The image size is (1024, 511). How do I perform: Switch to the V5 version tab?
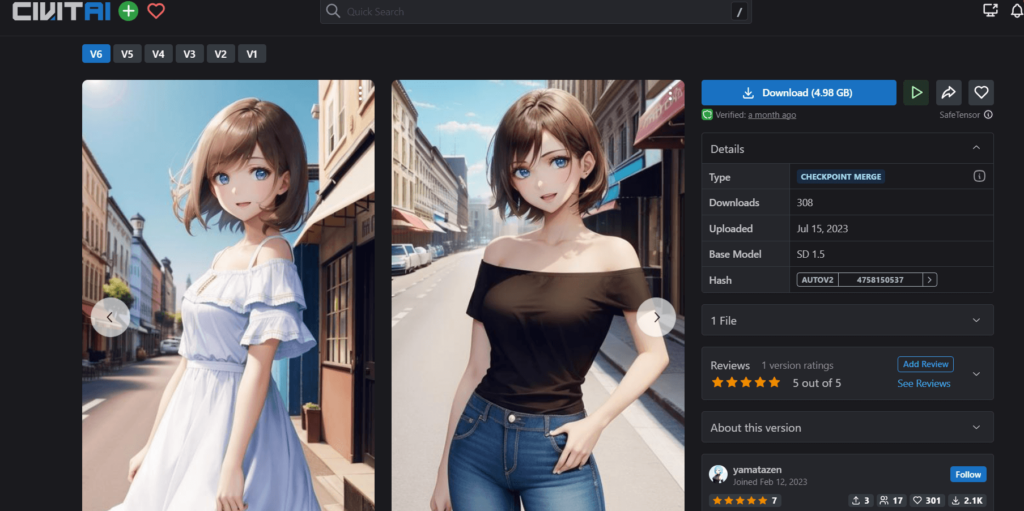pyautogui.click(x=127, y=54)
